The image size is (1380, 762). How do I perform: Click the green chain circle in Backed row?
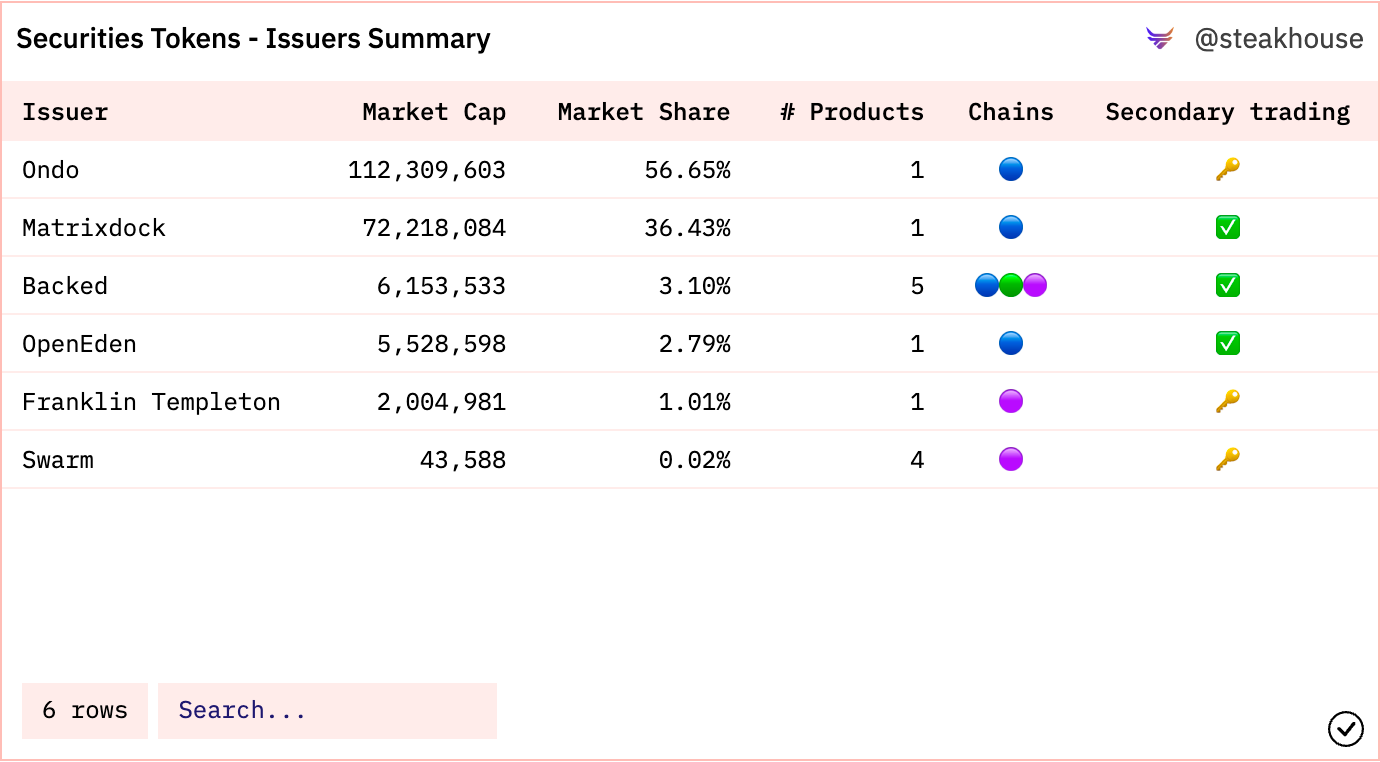coord(1011,286)
